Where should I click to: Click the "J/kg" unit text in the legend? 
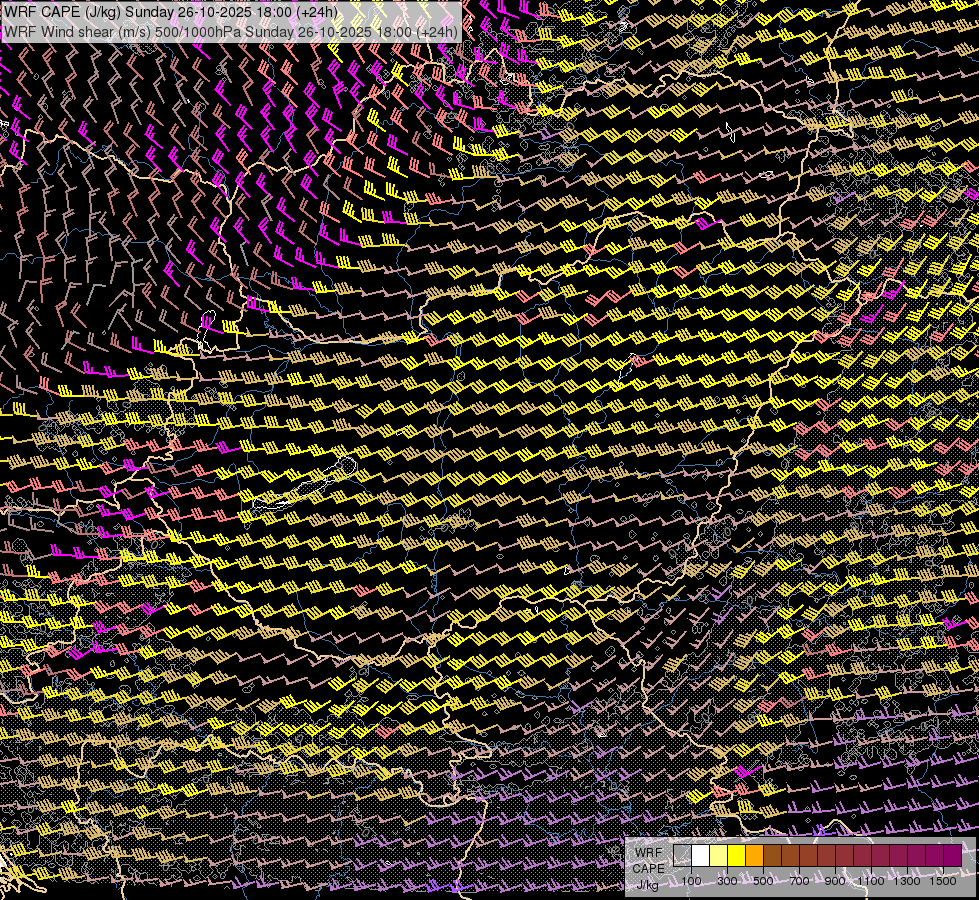click(x=648, y=884)
